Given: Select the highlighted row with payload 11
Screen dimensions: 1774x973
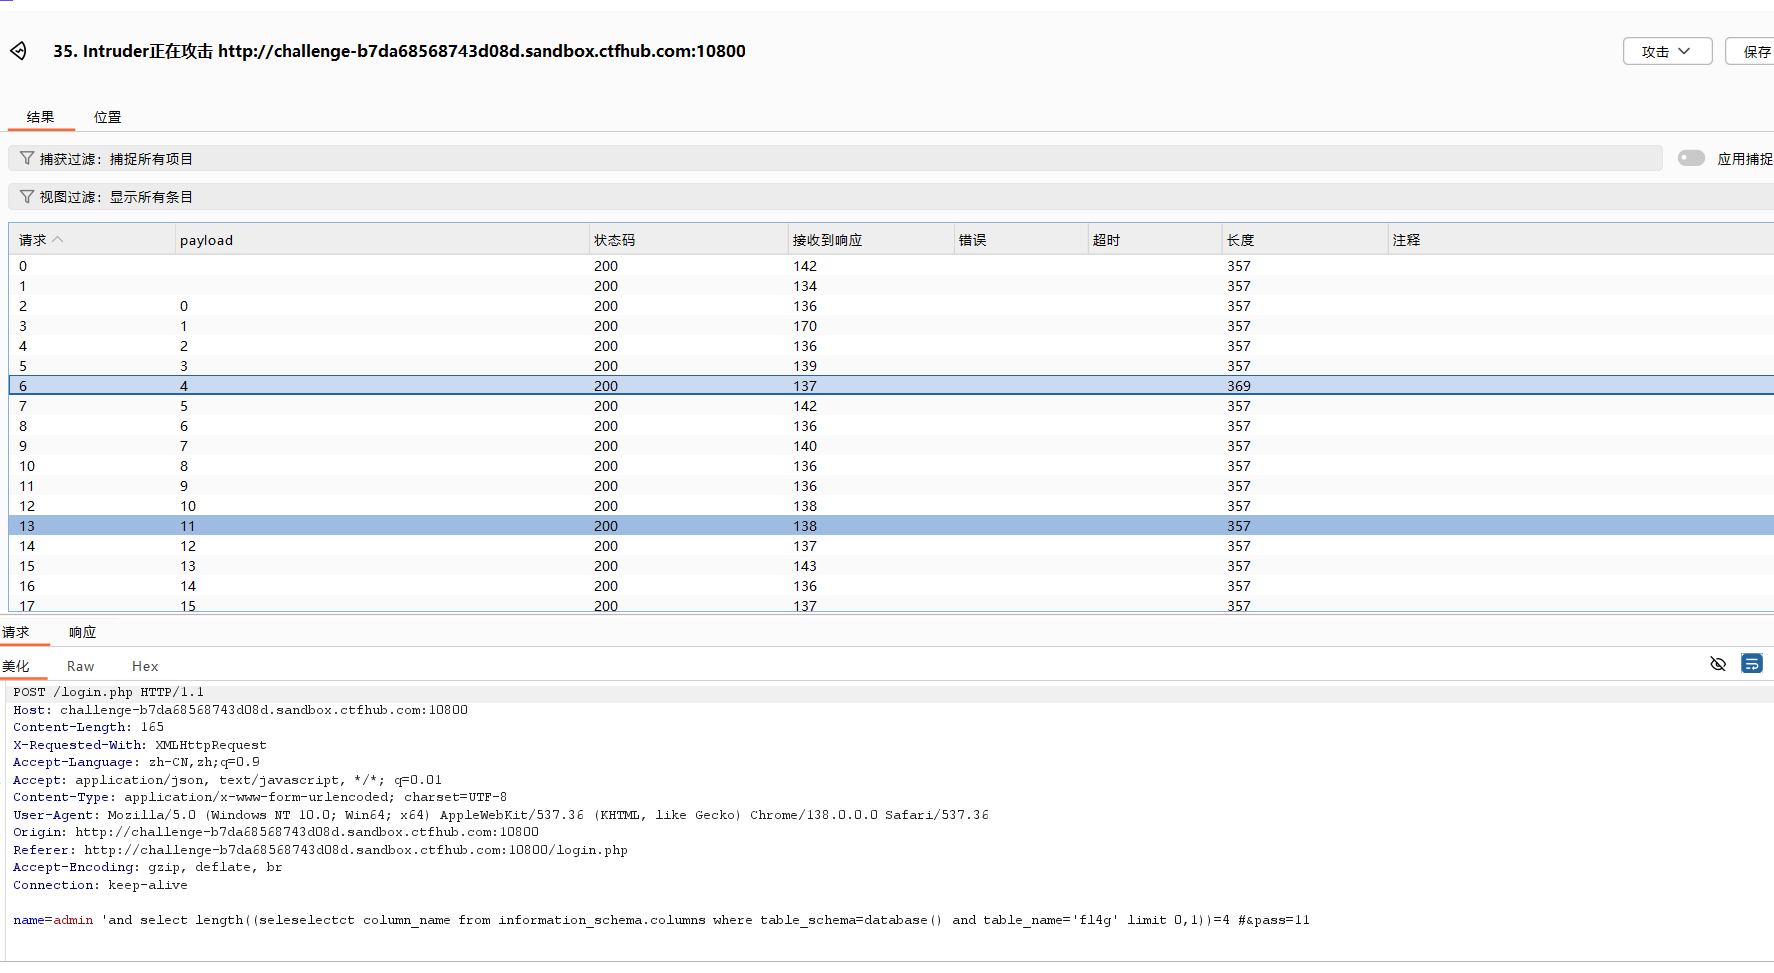Looking at the screenshot, I should click(400, 525).
